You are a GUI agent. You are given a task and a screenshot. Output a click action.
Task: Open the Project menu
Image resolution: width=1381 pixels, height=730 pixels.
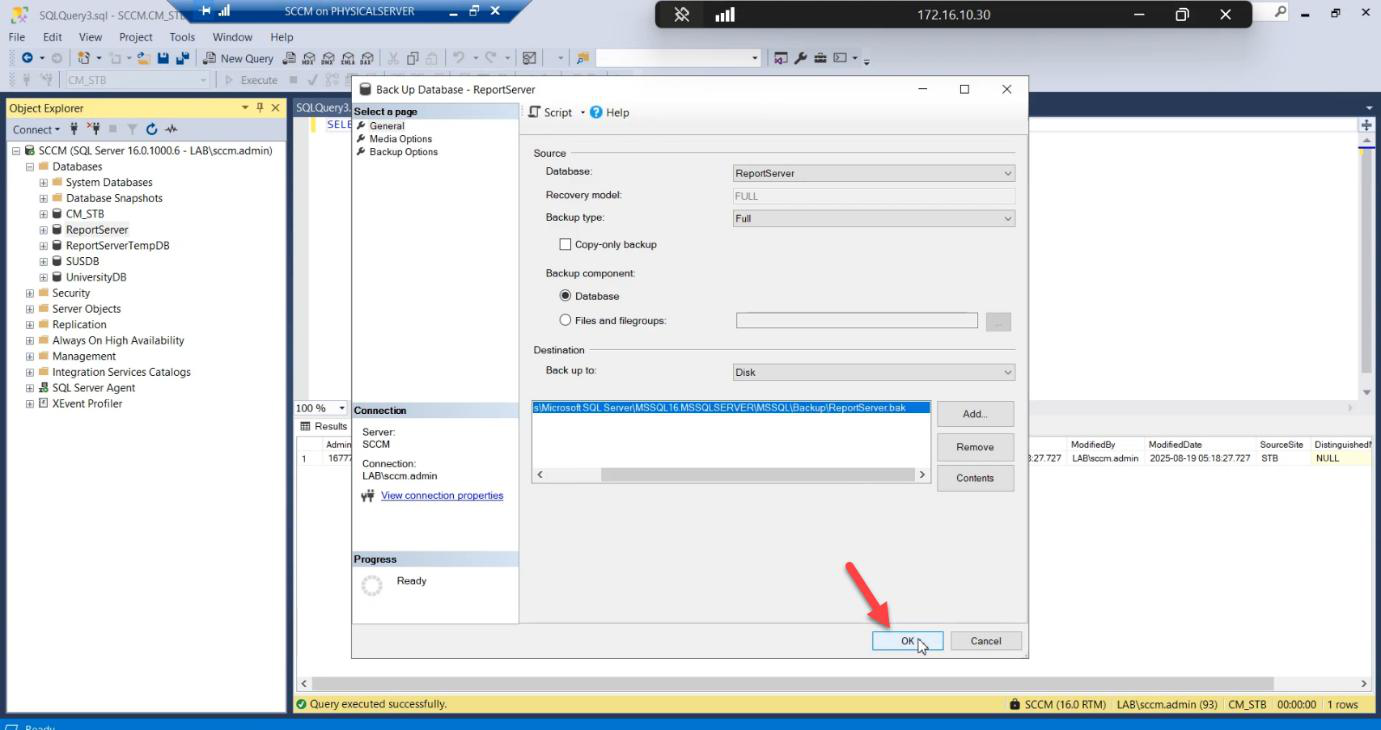pos(136,37)
